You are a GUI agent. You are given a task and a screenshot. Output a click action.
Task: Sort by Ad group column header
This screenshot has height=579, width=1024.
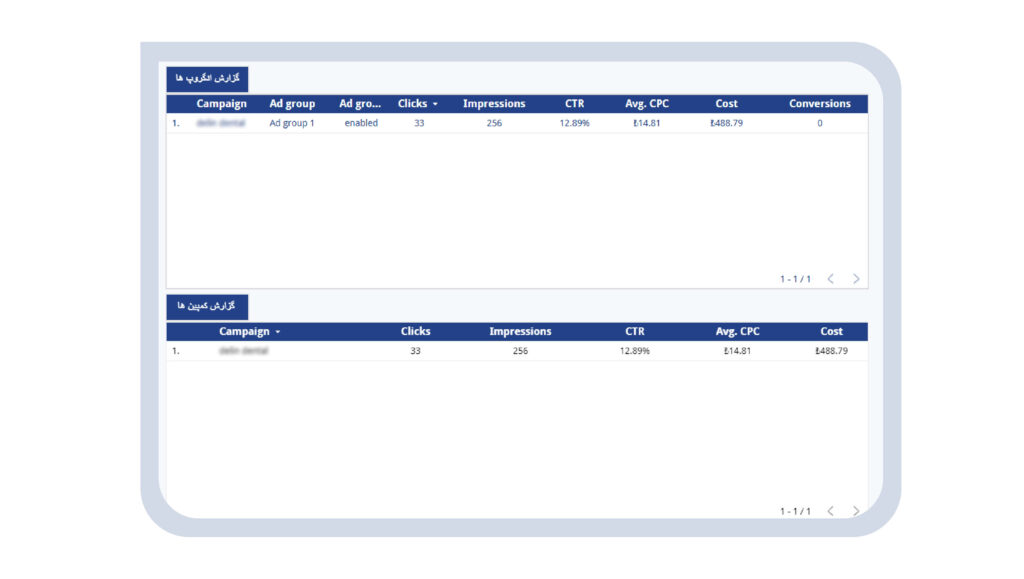[292, 103]
